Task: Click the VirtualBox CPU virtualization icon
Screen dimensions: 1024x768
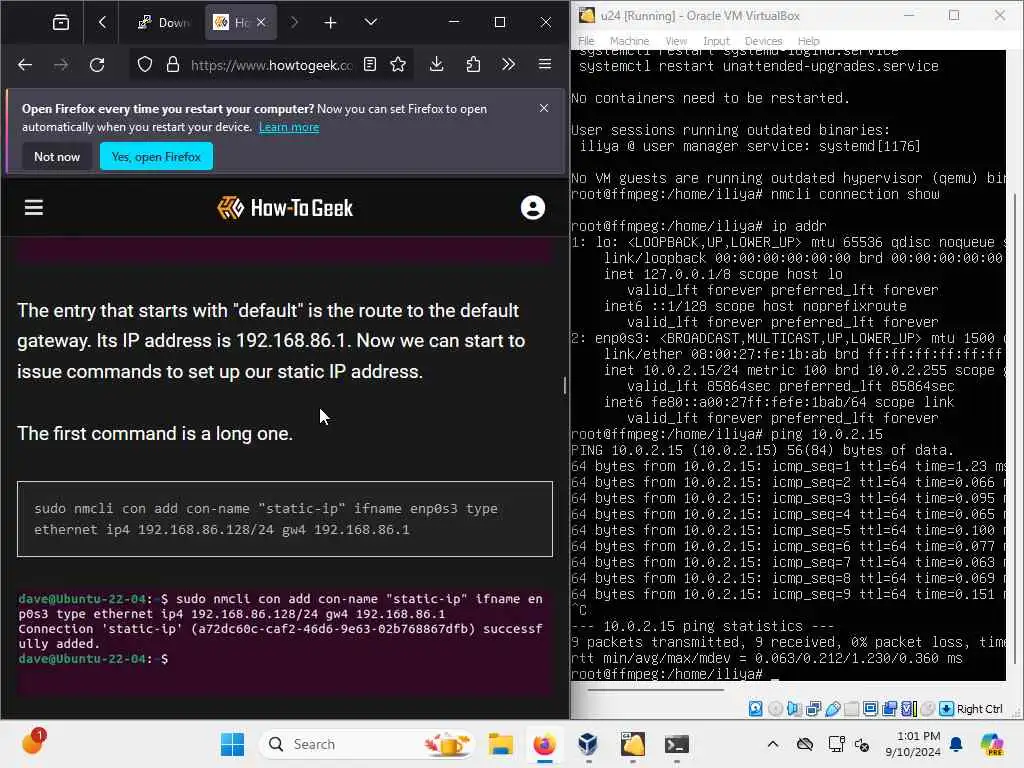Action: 908,709
